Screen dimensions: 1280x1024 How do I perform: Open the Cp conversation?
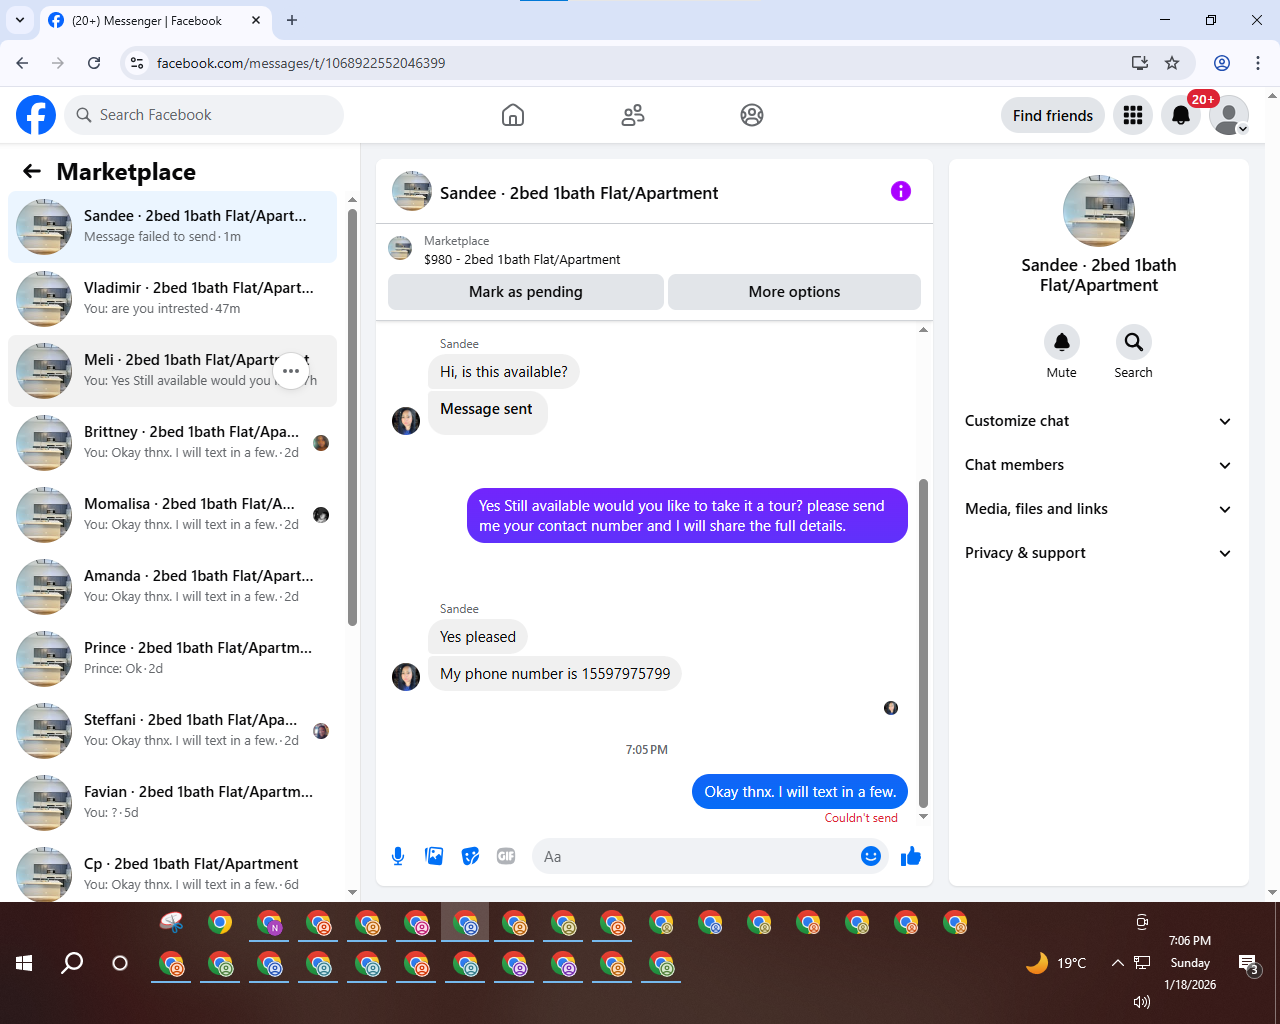(172, 873)
